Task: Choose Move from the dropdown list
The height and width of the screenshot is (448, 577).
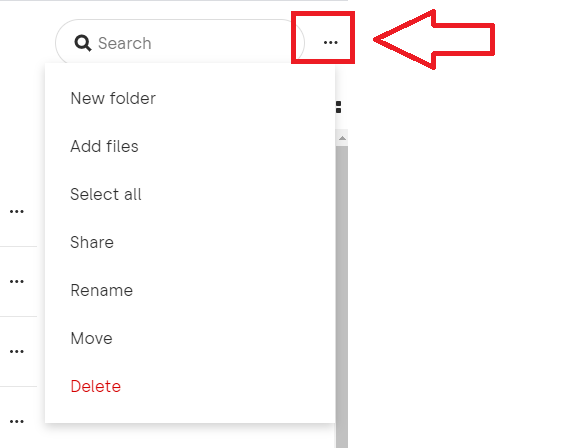Action: [91, 338]
